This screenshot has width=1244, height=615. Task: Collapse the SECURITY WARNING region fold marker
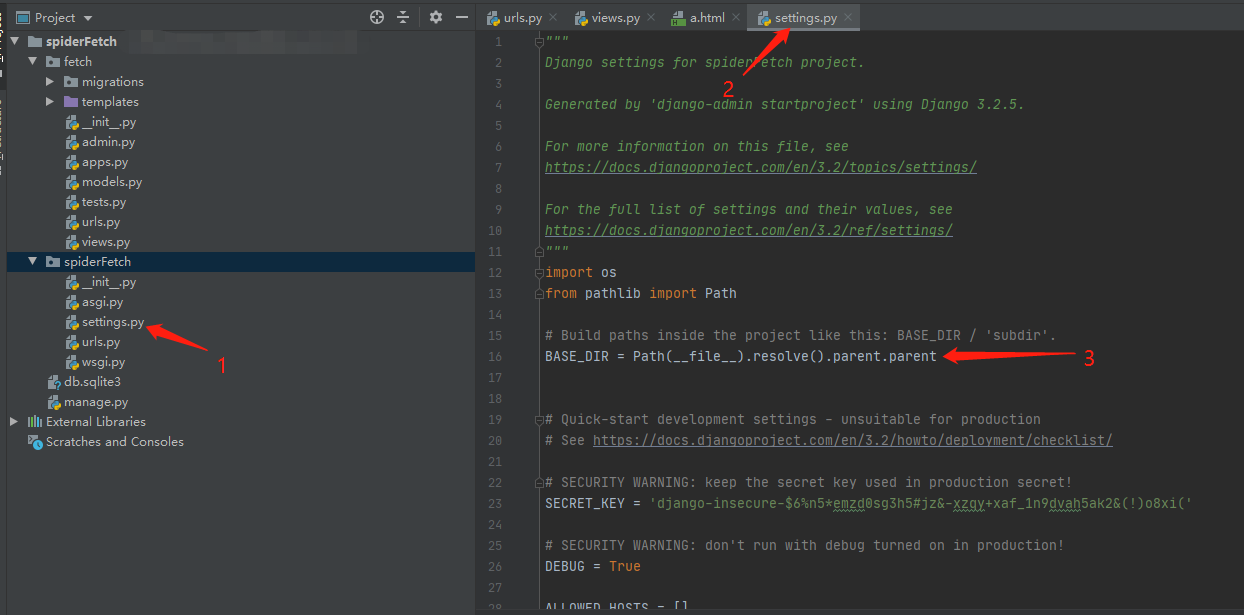[x=537, y=482]
